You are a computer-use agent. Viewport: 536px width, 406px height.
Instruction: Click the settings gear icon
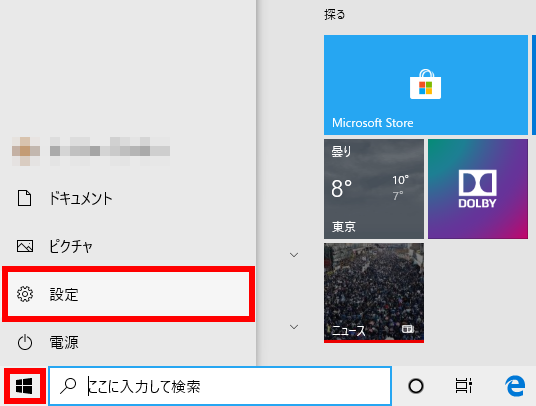coord(25,294)
